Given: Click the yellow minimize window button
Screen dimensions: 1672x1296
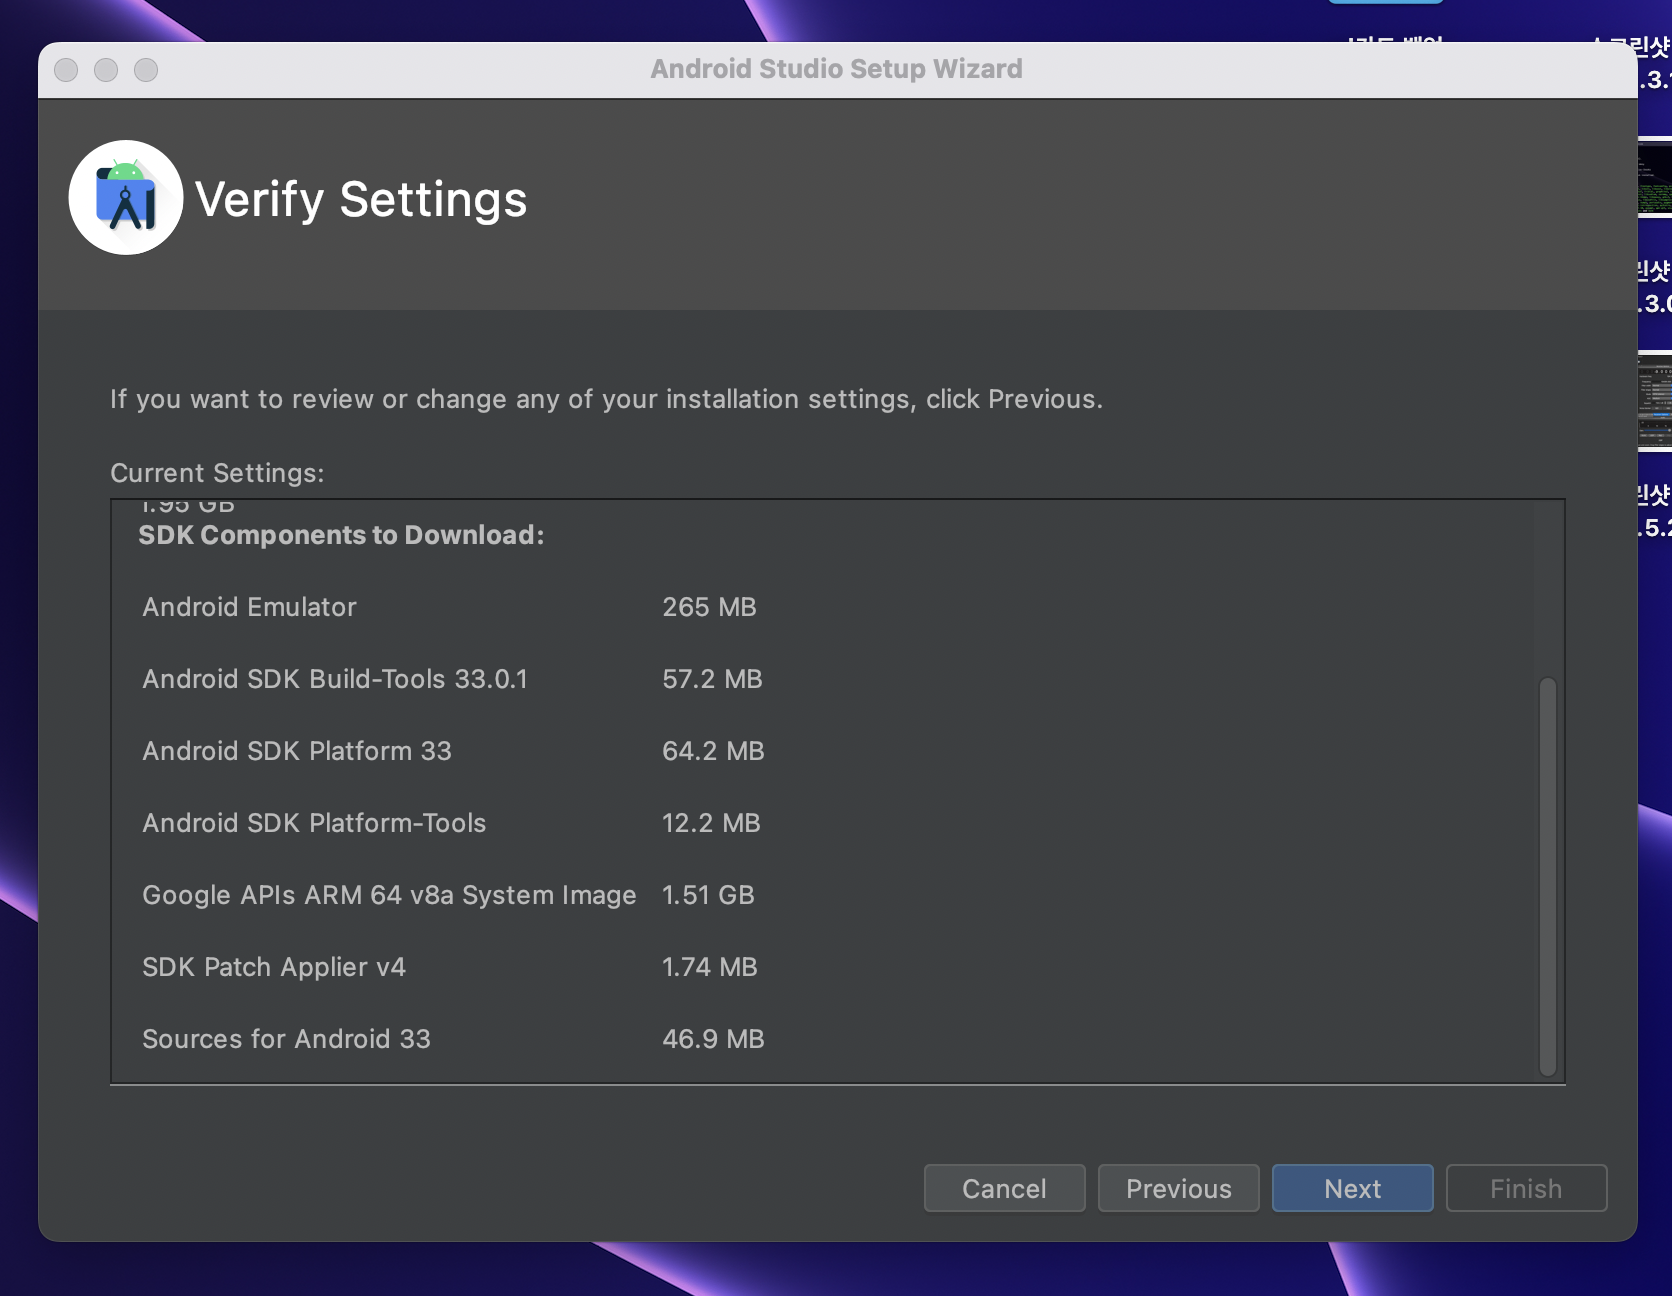Looking at the screenshot, I should click(x=106, y=70).
